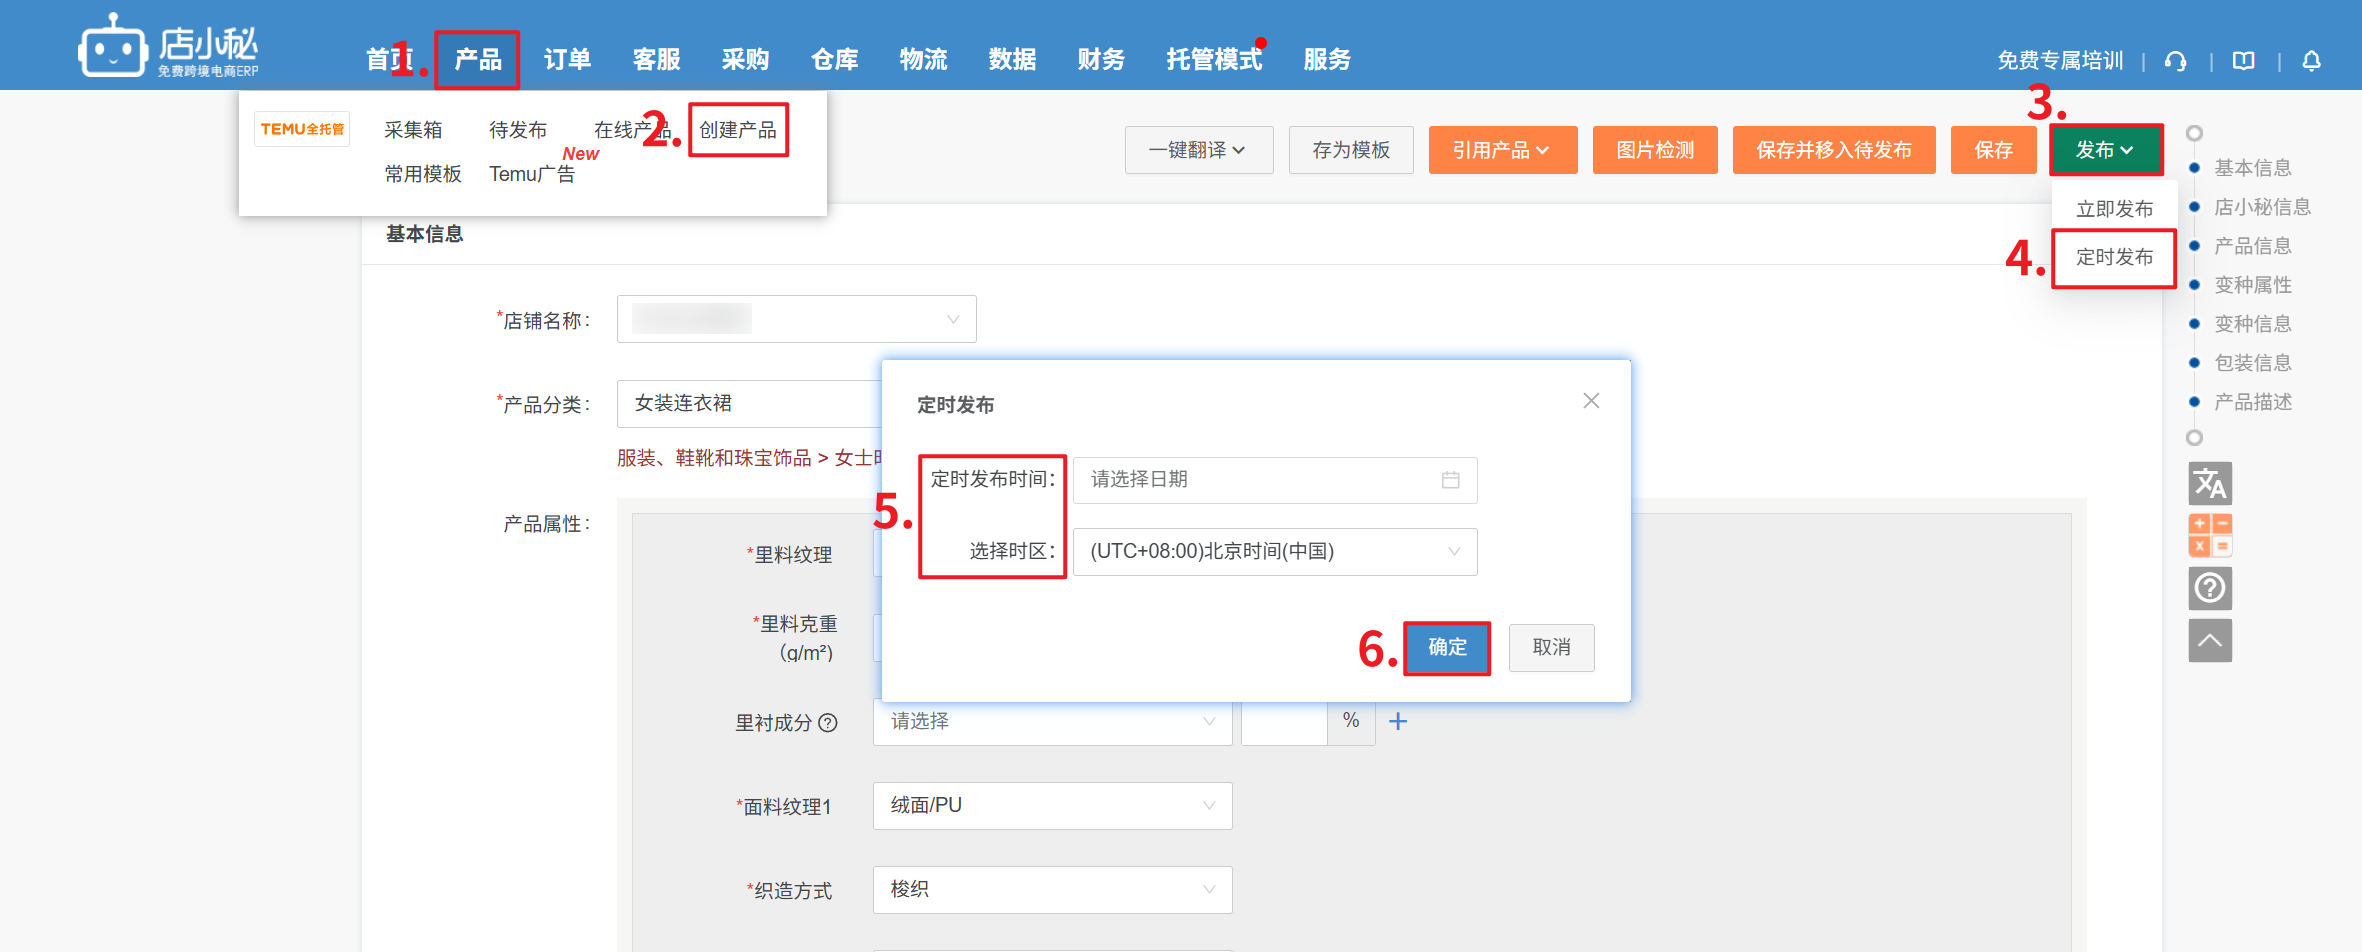
Task: Close the 定时发布 dialog
Action: (x=1591, y=401)
